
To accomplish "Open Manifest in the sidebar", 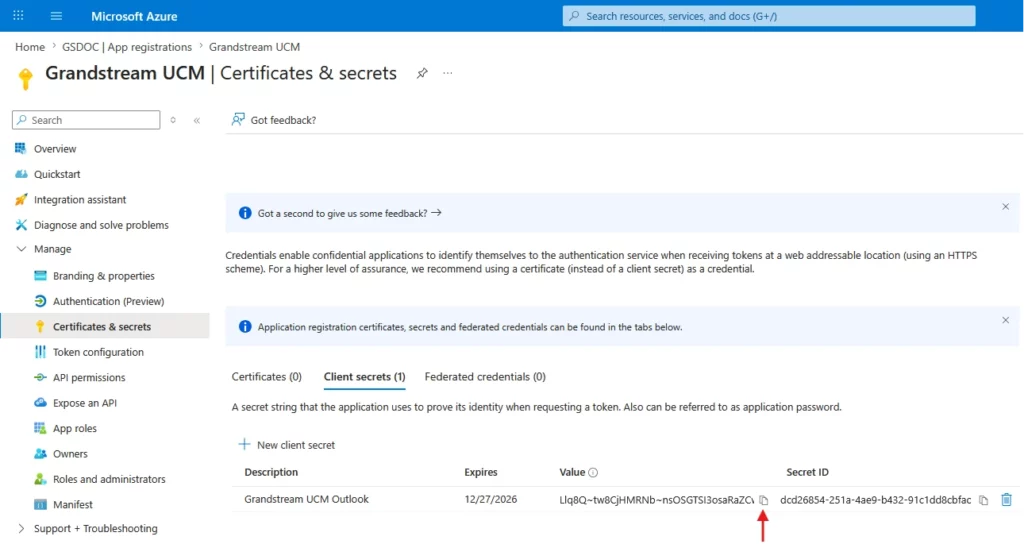I will [x=72, y=505].
